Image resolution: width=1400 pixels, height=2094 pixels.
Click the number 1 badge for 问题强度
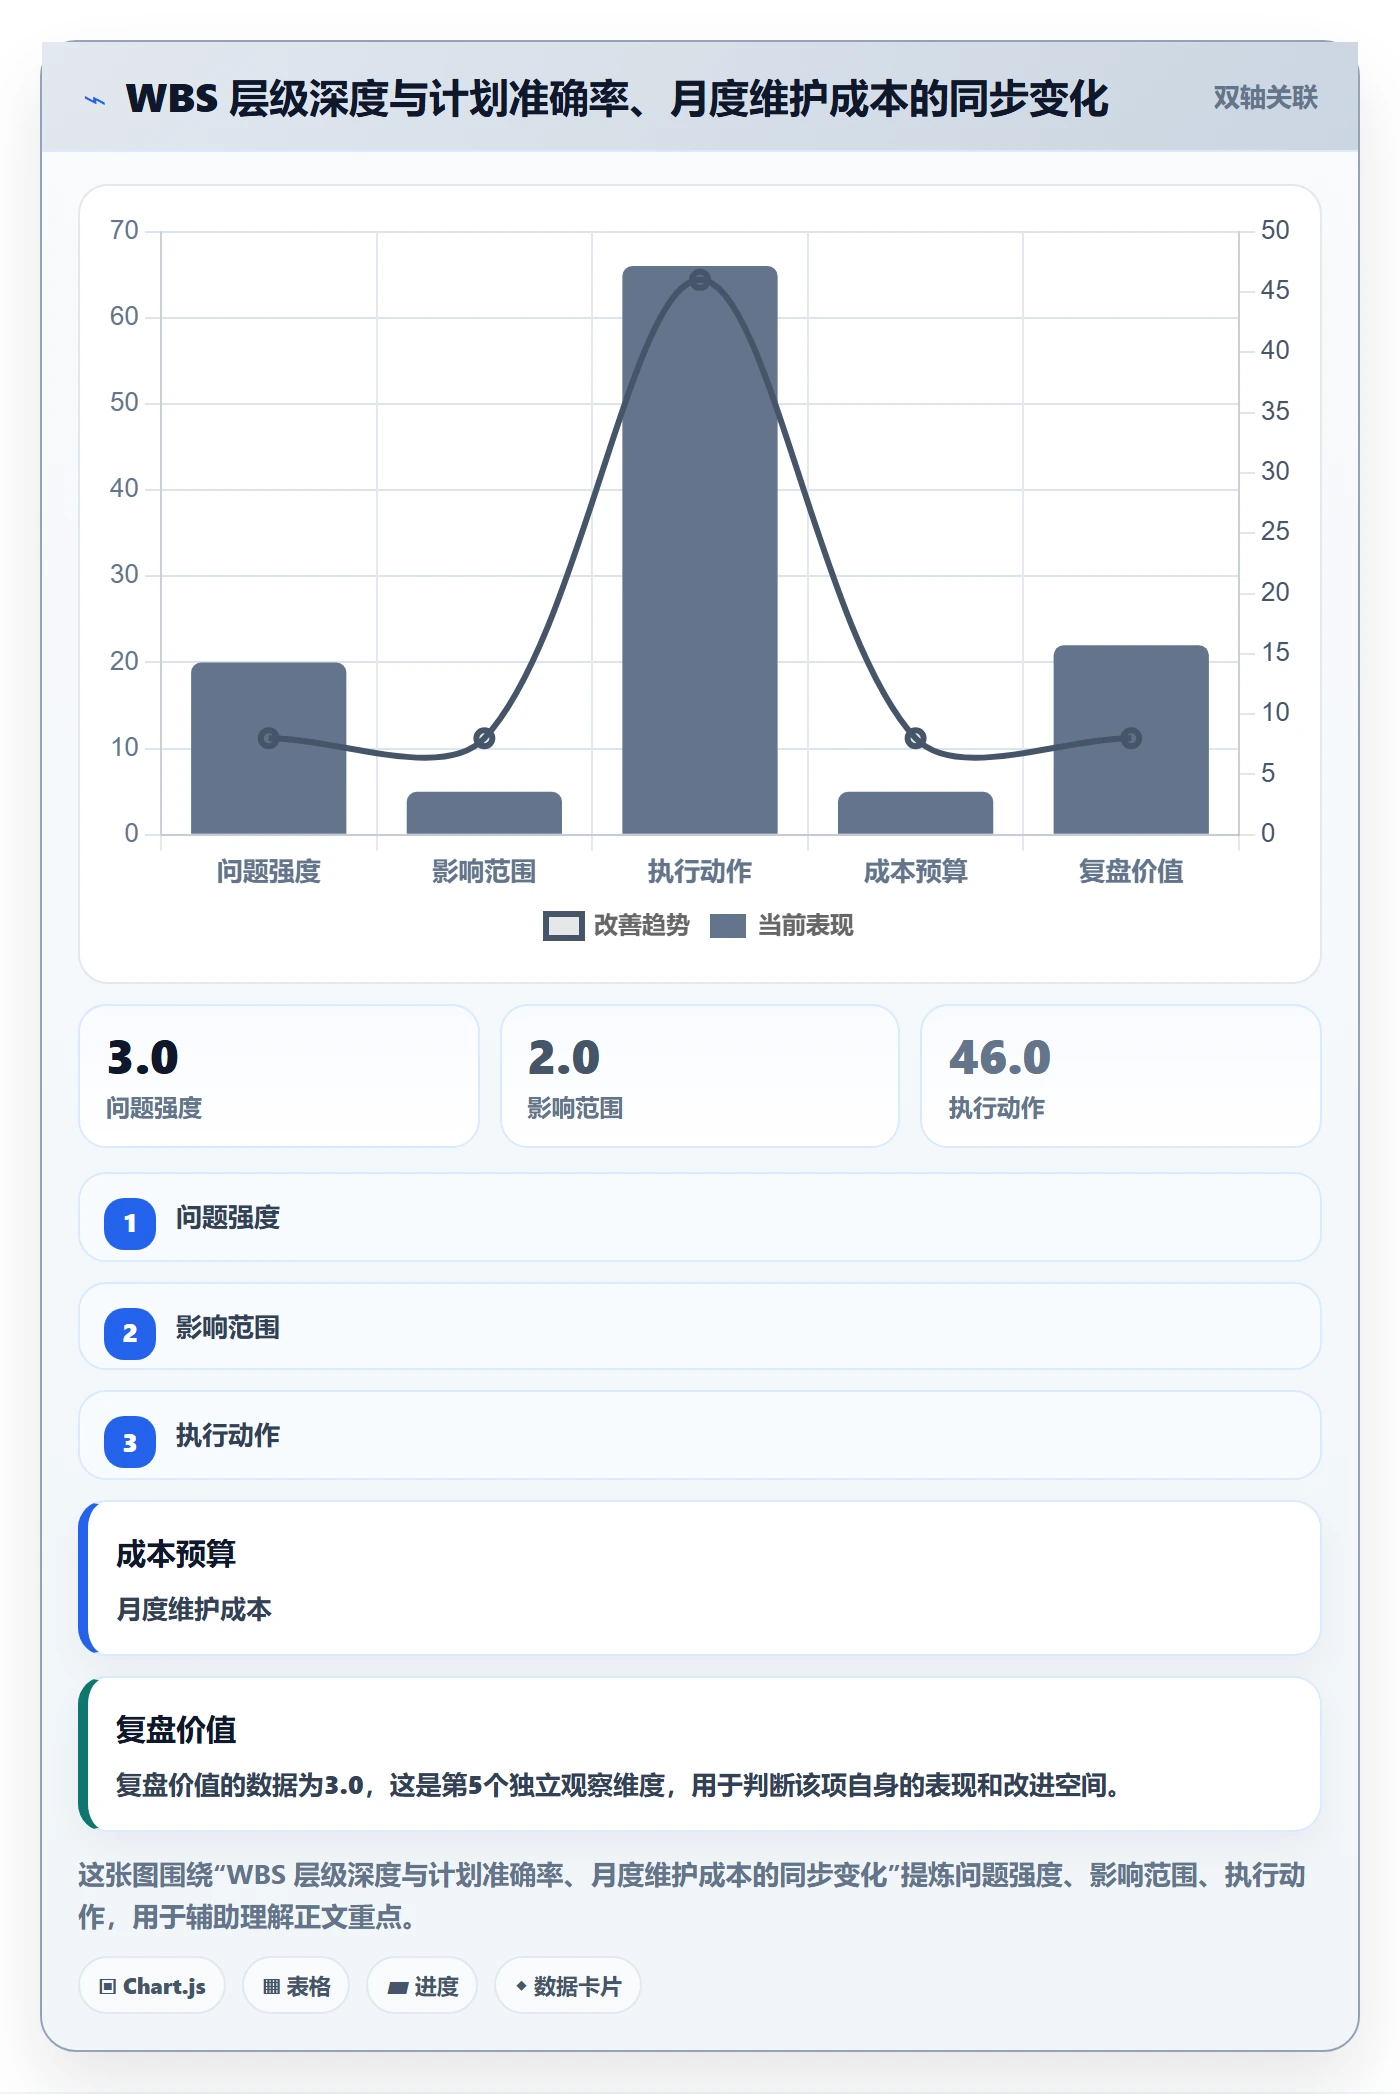[x=130, y=1223]
